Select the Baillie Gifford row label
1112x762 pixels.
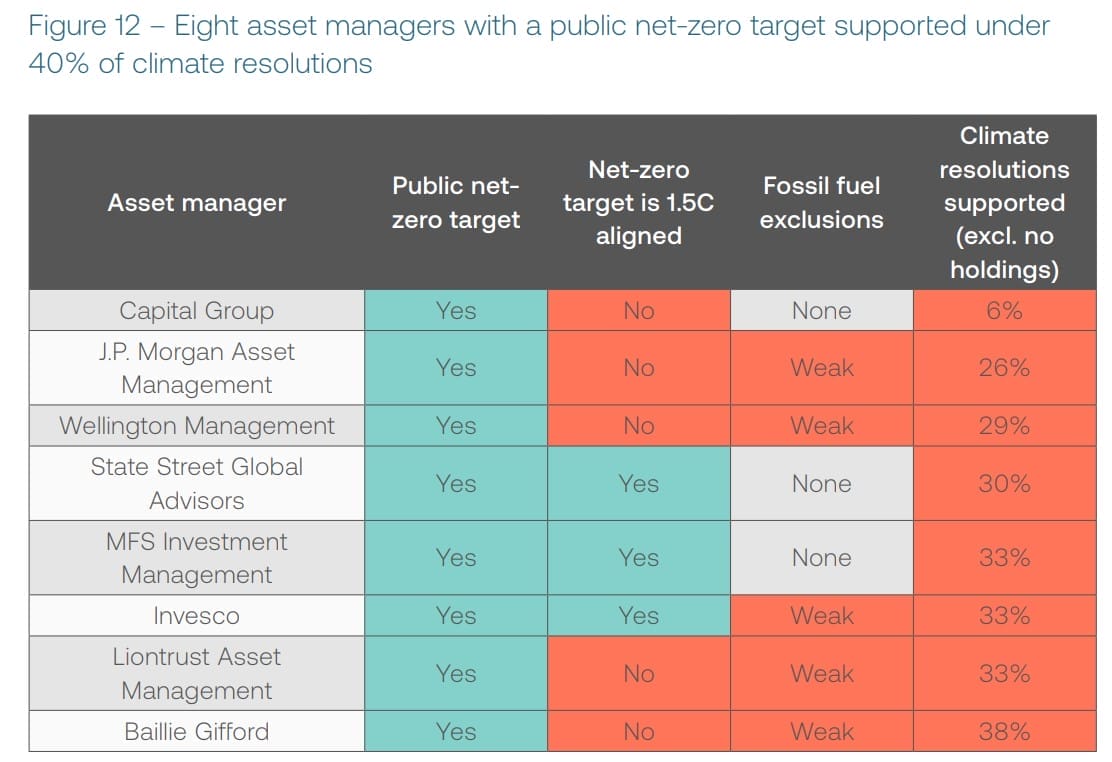pyautogui.click(x=197, y=731)
